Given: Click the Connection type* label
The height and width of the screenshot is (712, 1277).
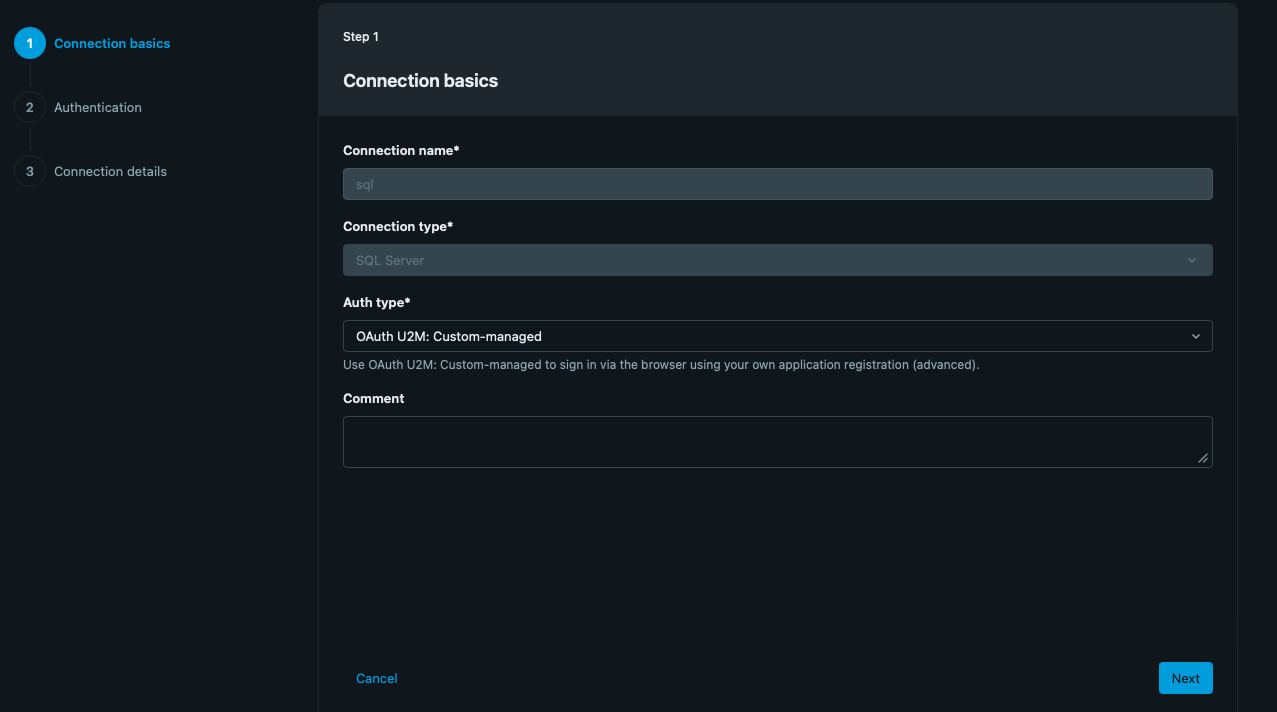Looking at the screenshot, I should pyautogui.click(x=398, y=226).
